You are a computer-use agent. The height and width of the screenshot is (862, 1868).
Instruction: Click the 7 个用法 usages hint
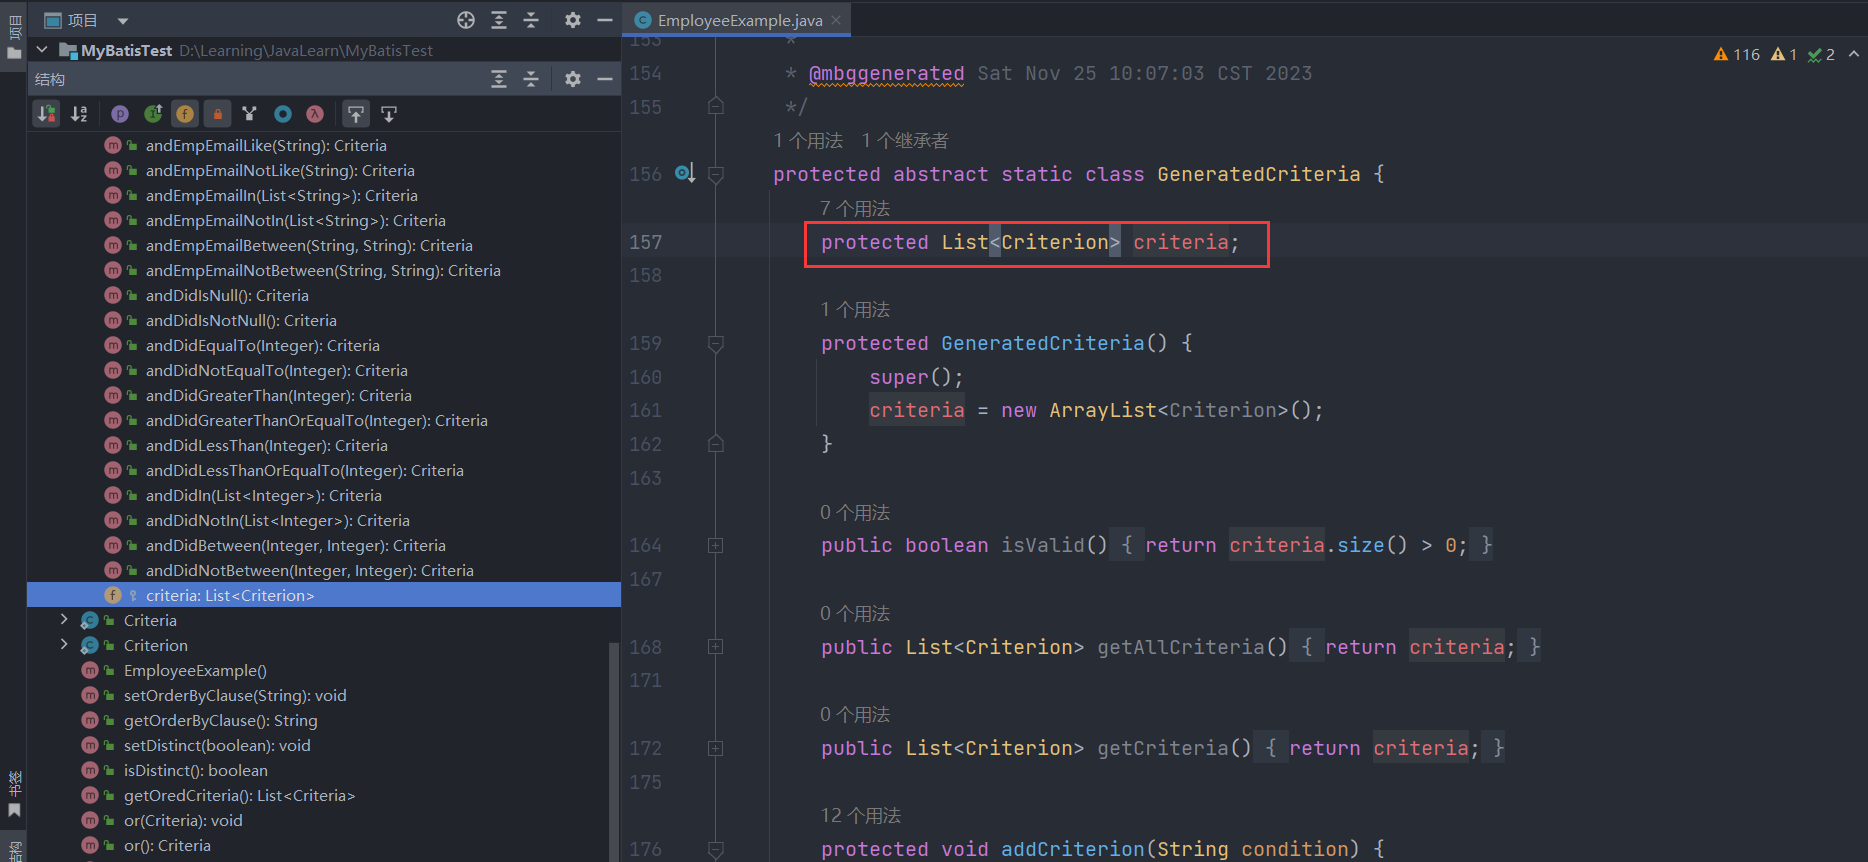pyautogui.click(x=855, y=209)
